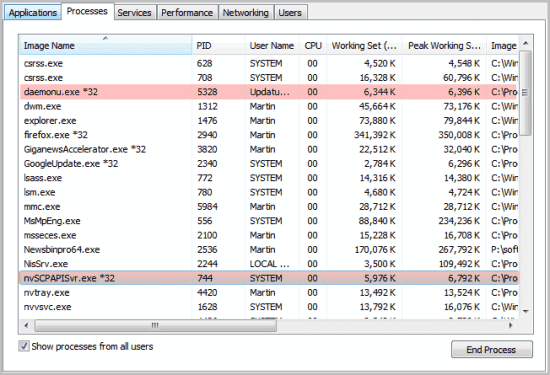Viewport: 550px width, 375px height.
Task: Sort by Peak Working Set column header
Action: tap(444, 45)
